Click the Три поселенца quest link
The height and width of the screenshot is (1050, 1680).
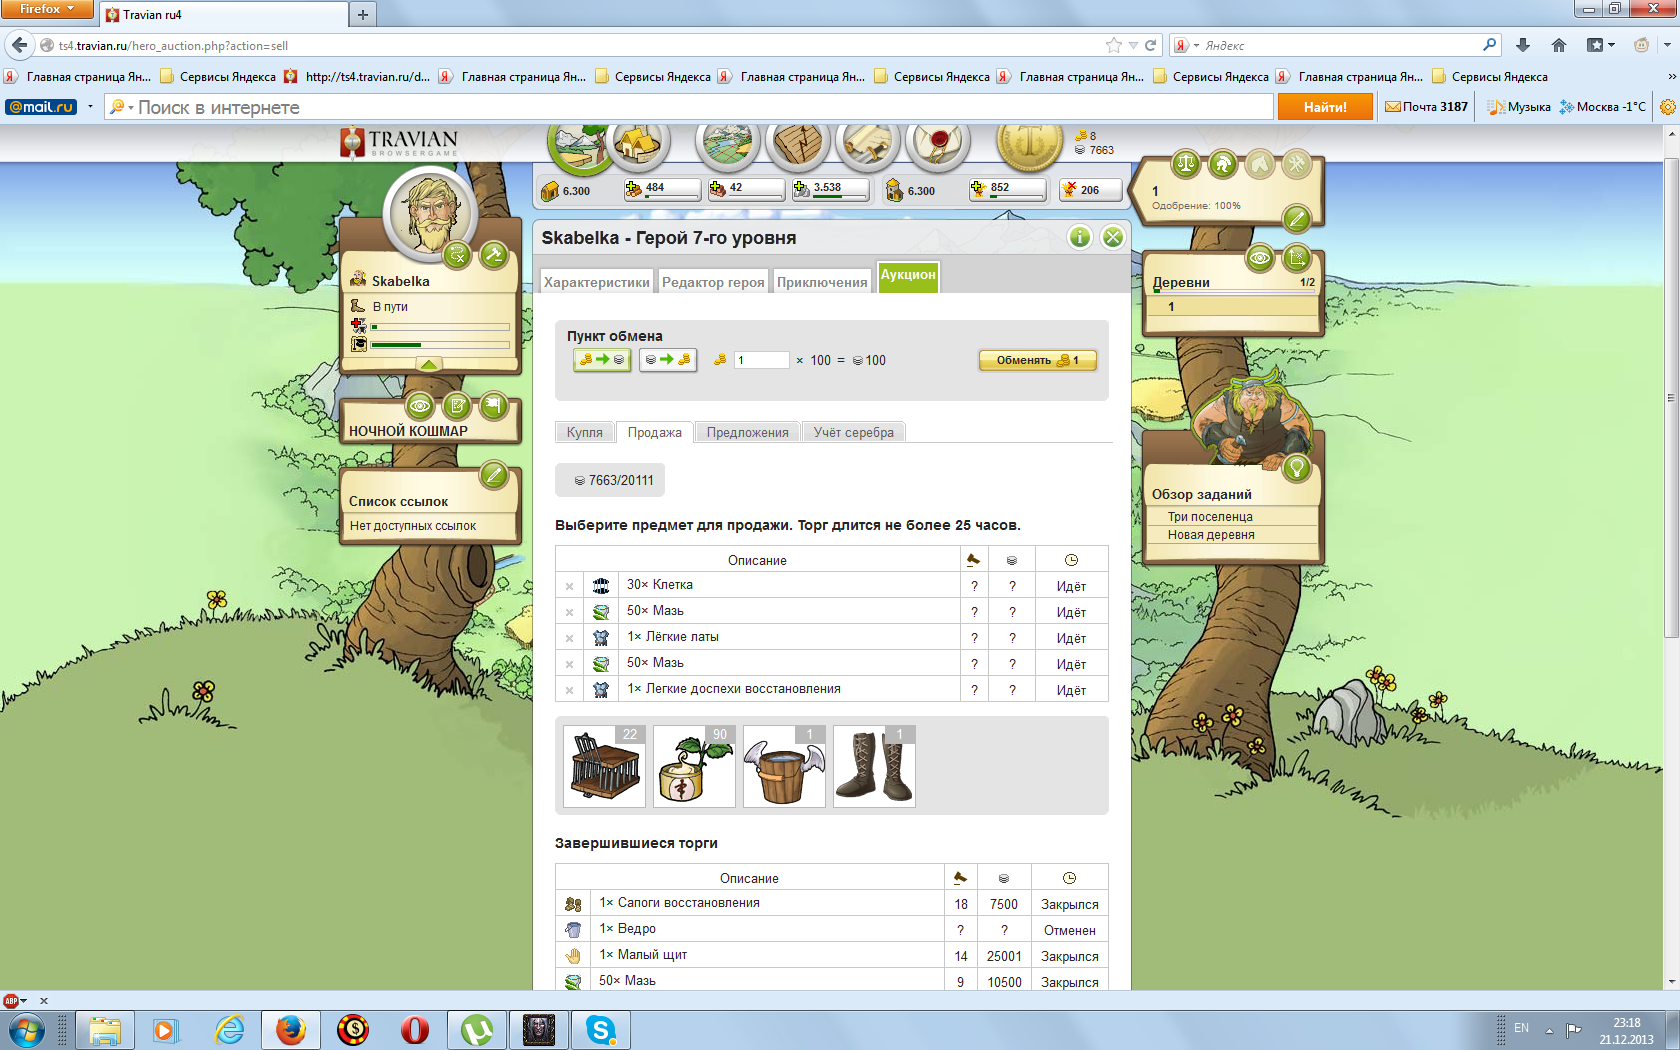tap(1210, 517)
